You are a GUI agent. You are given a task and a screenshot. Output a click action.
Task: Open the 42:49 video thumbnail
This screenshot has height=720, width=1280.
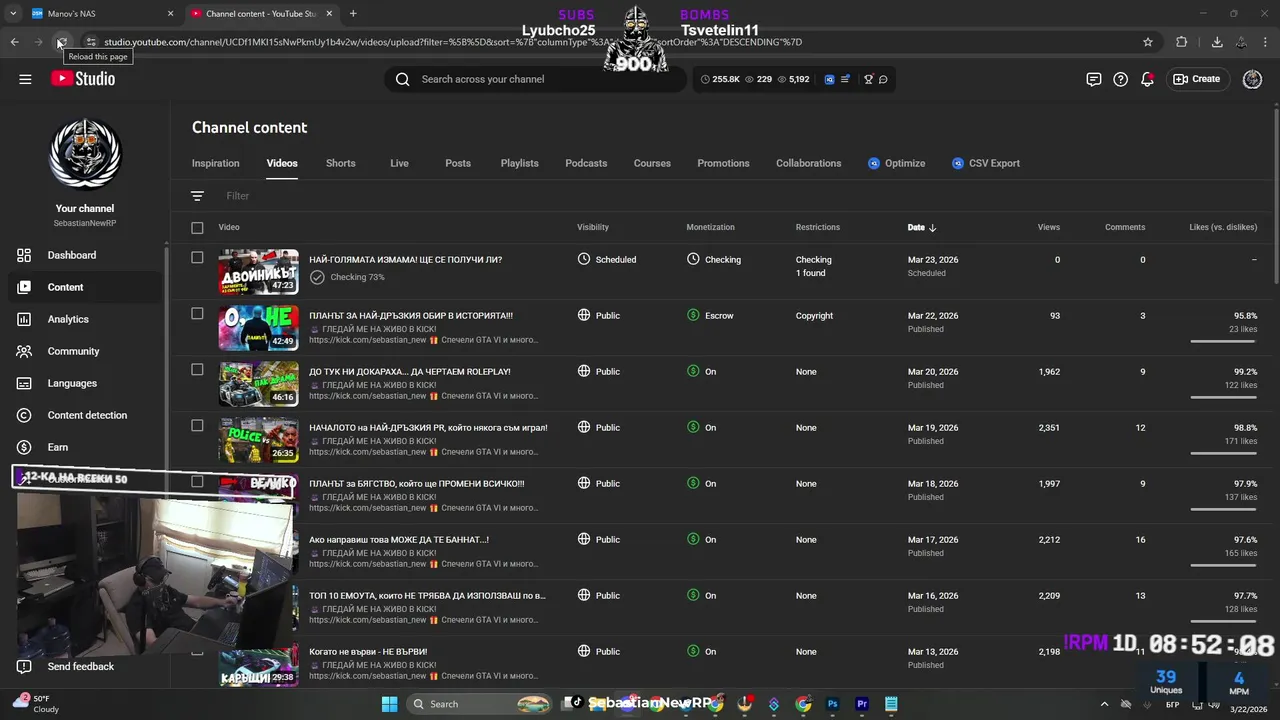pos(258,328)
